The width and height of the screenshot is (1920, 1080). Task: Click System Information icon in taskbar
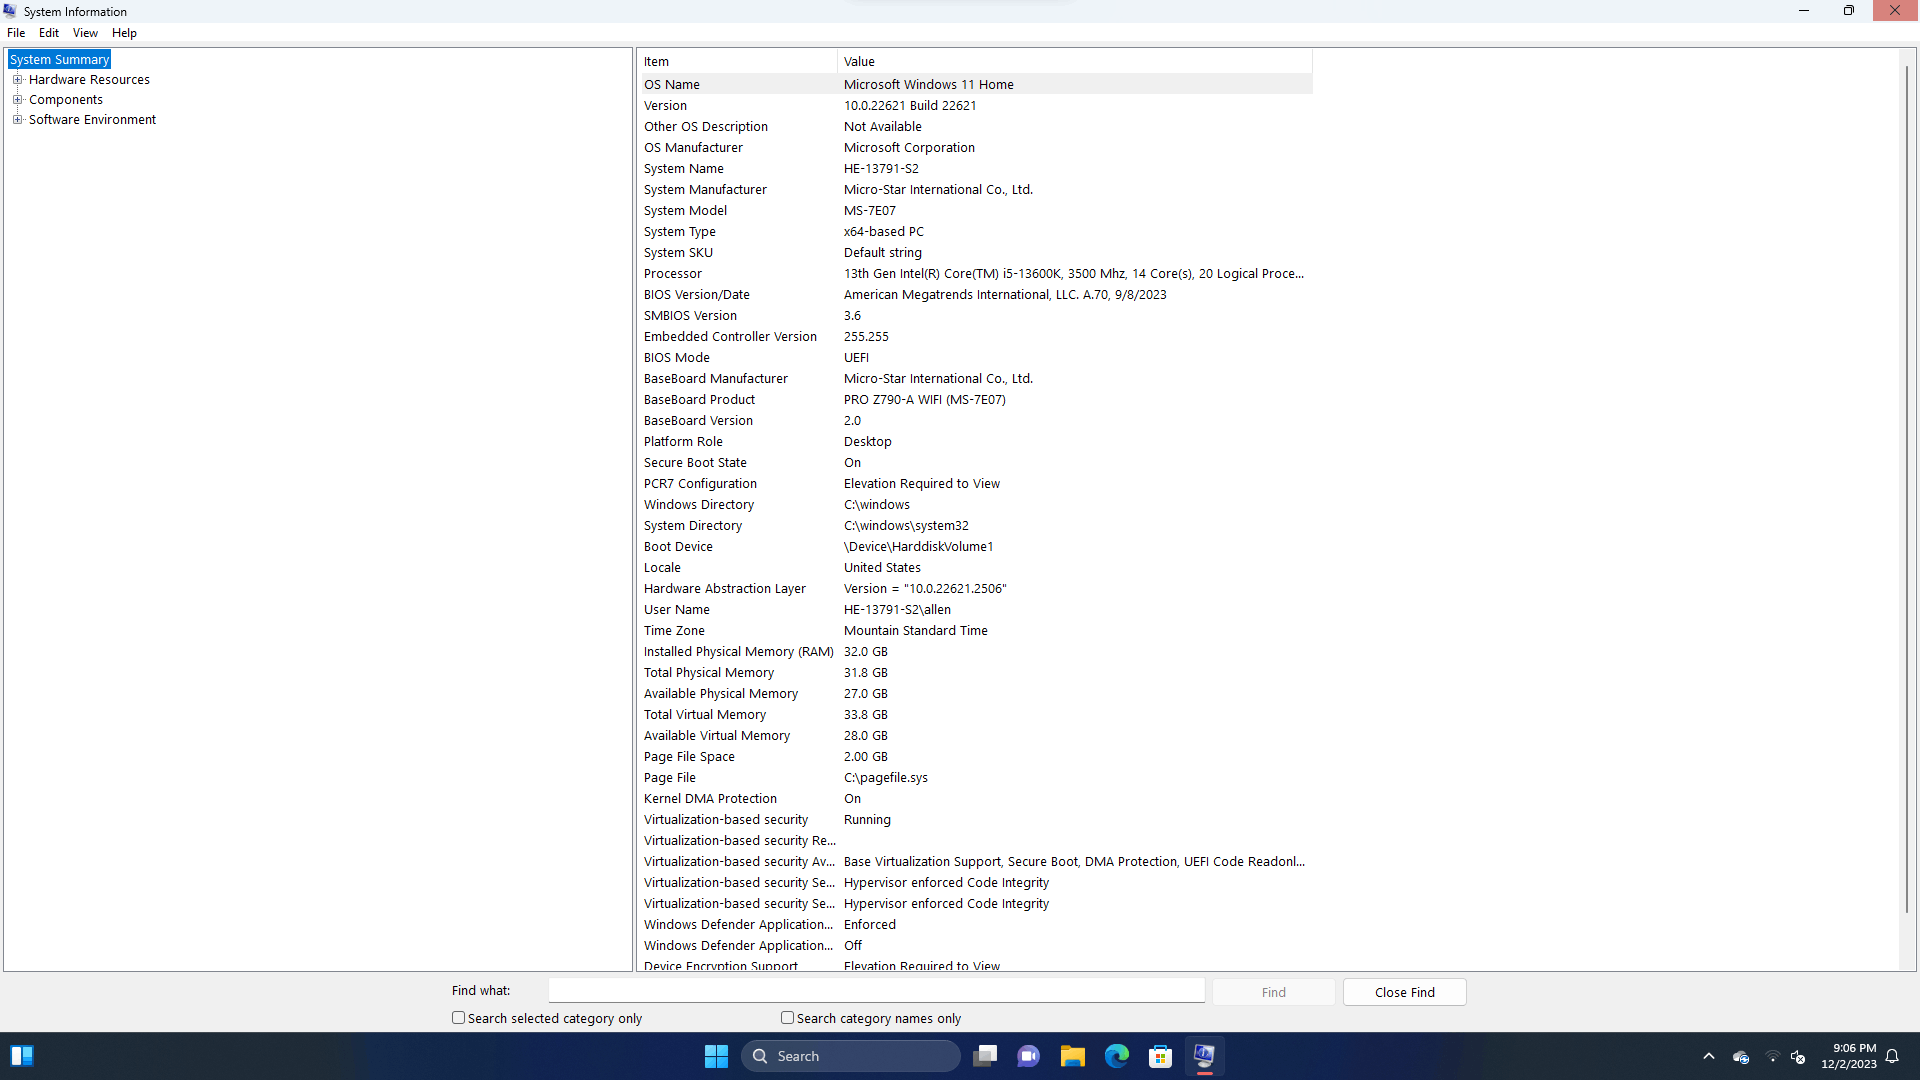tap(1204, 1056)
